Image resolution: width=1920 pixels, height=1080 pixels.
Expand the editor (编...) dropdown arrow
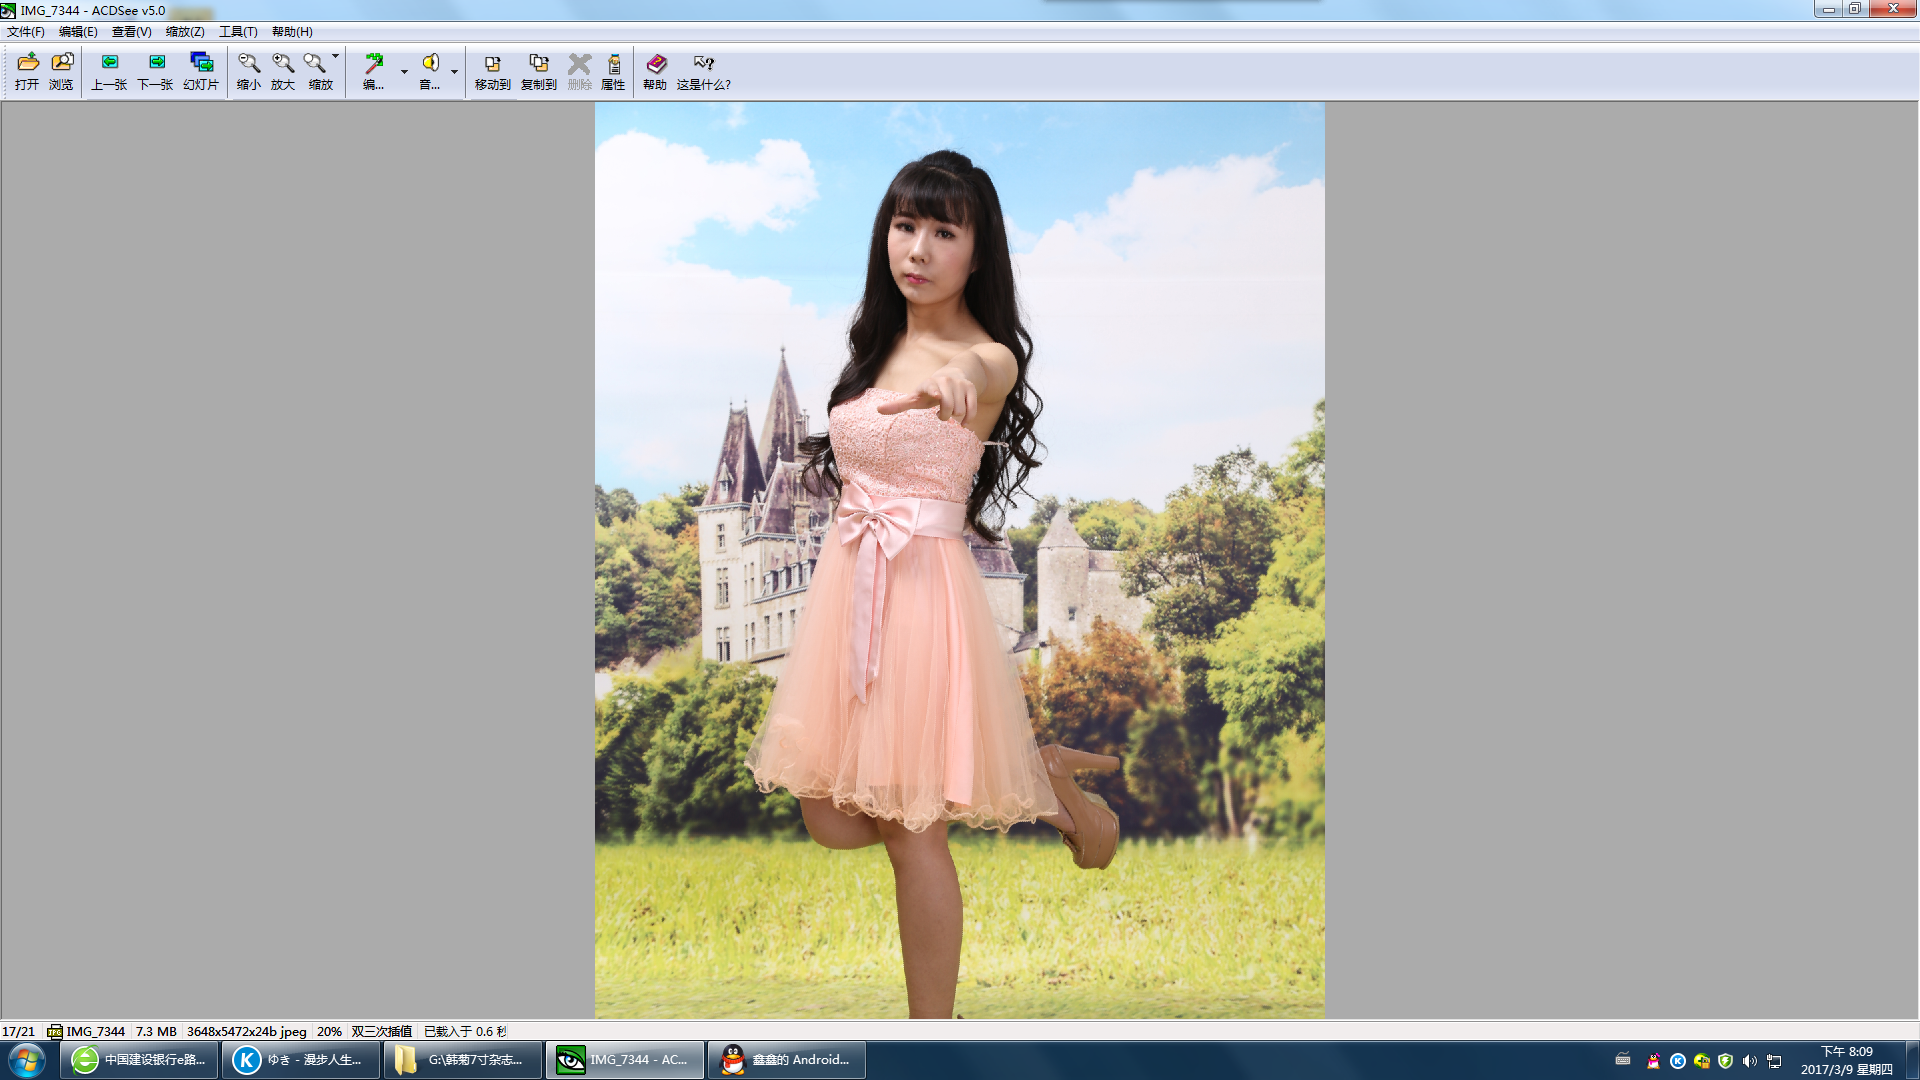404,72
